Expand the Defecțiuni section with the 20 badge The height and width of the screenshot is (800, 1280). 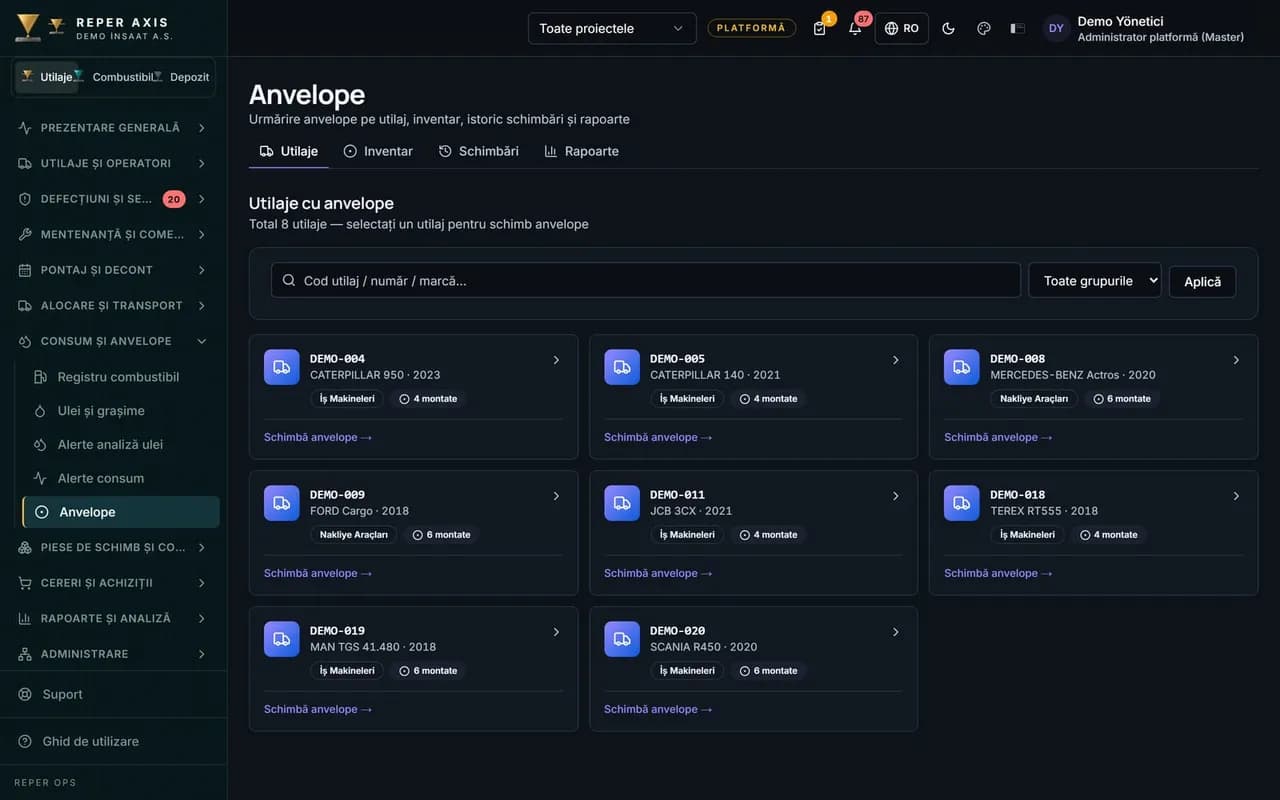pyautogui.click(x=114, y=199)
